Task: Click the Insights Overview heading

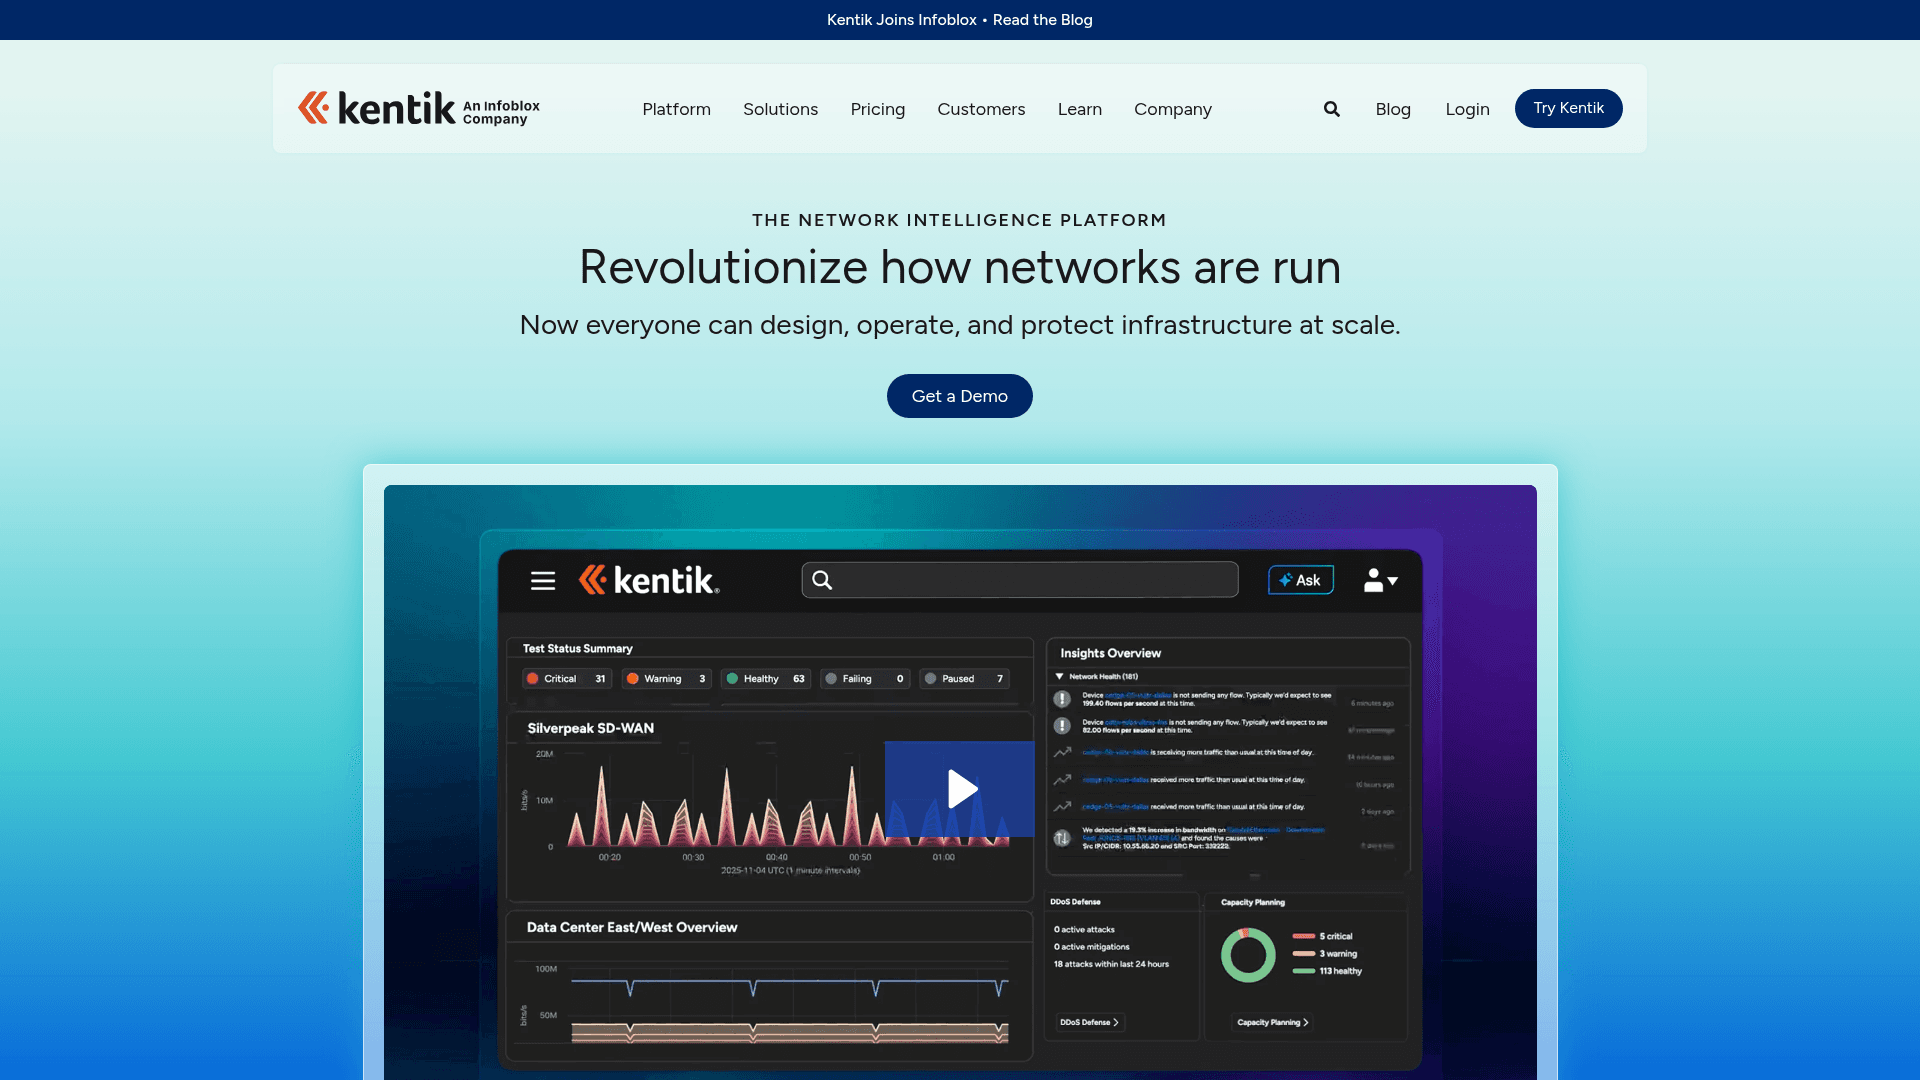Action: point(1110,653)
